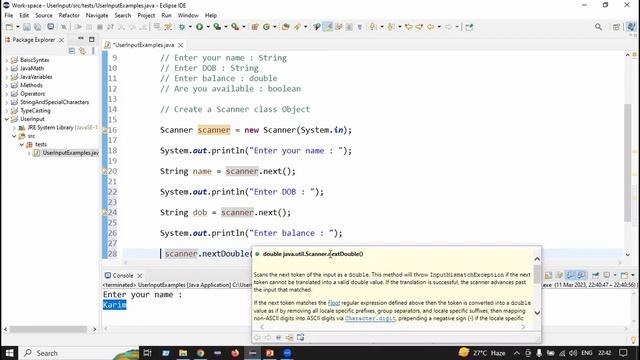
Task: Click the Package Explorer horizontal scrollbar
Action: tap(48, 329)
